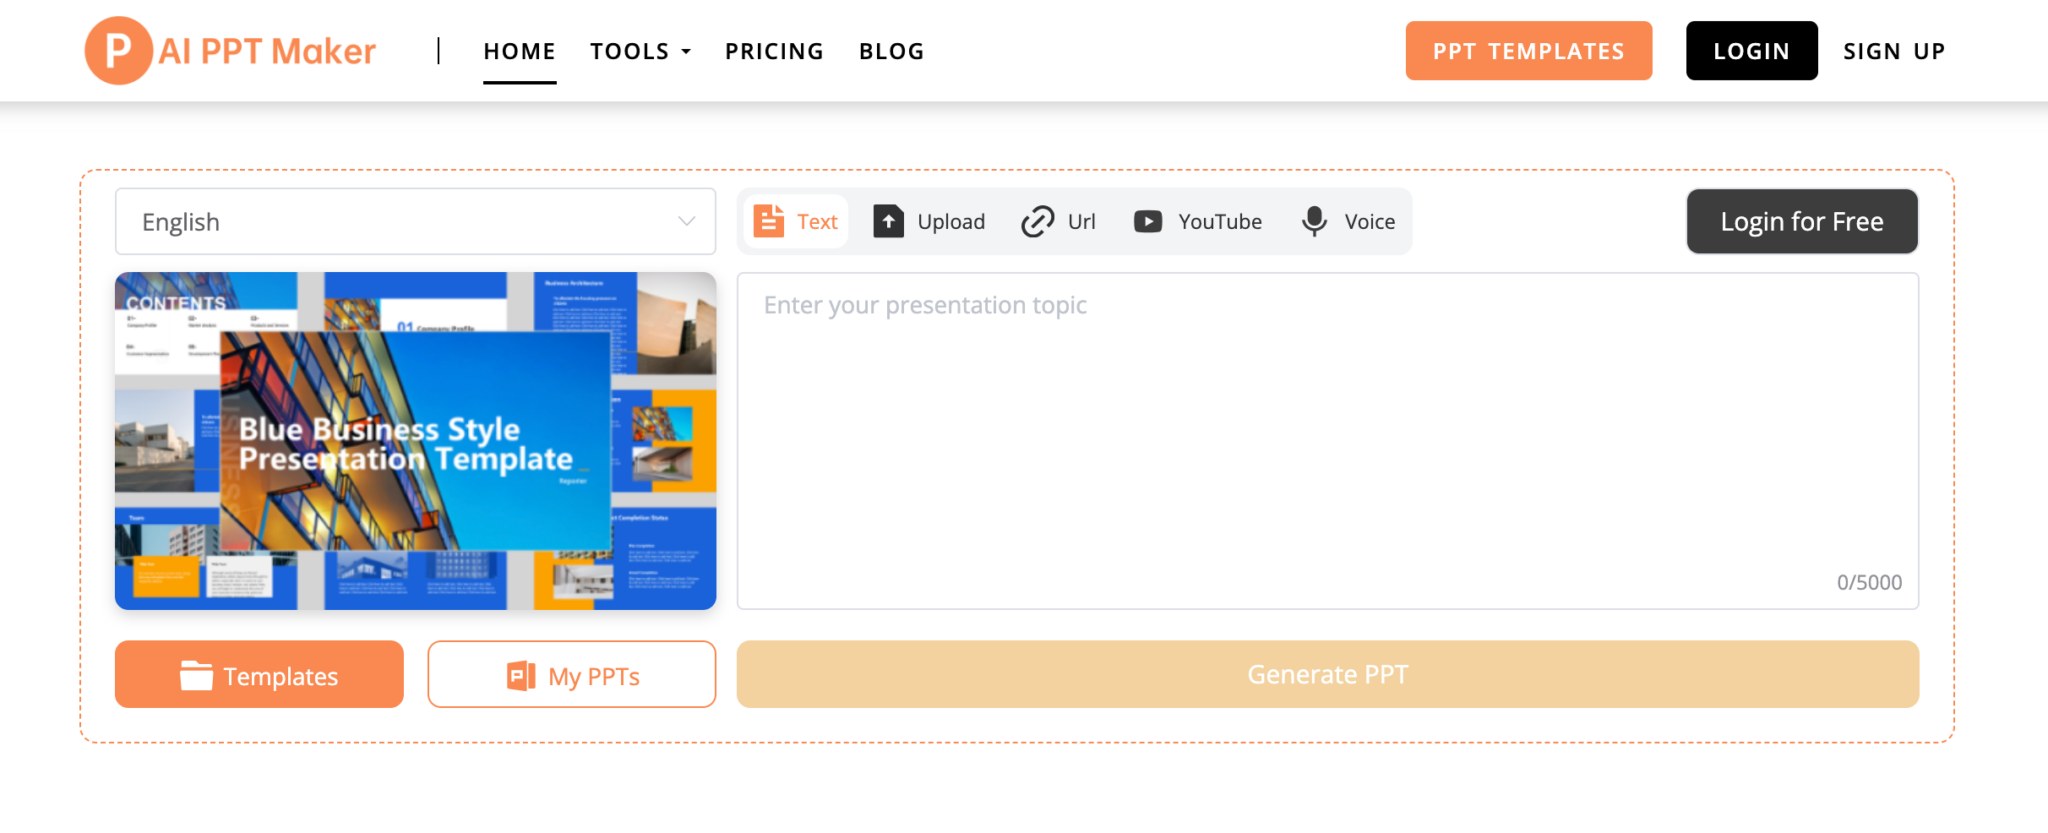This screenshot has height=833, width=2048.
Task: Enable YouTube as the content source
Action: pyautogui.click(x=1197, y=221)
